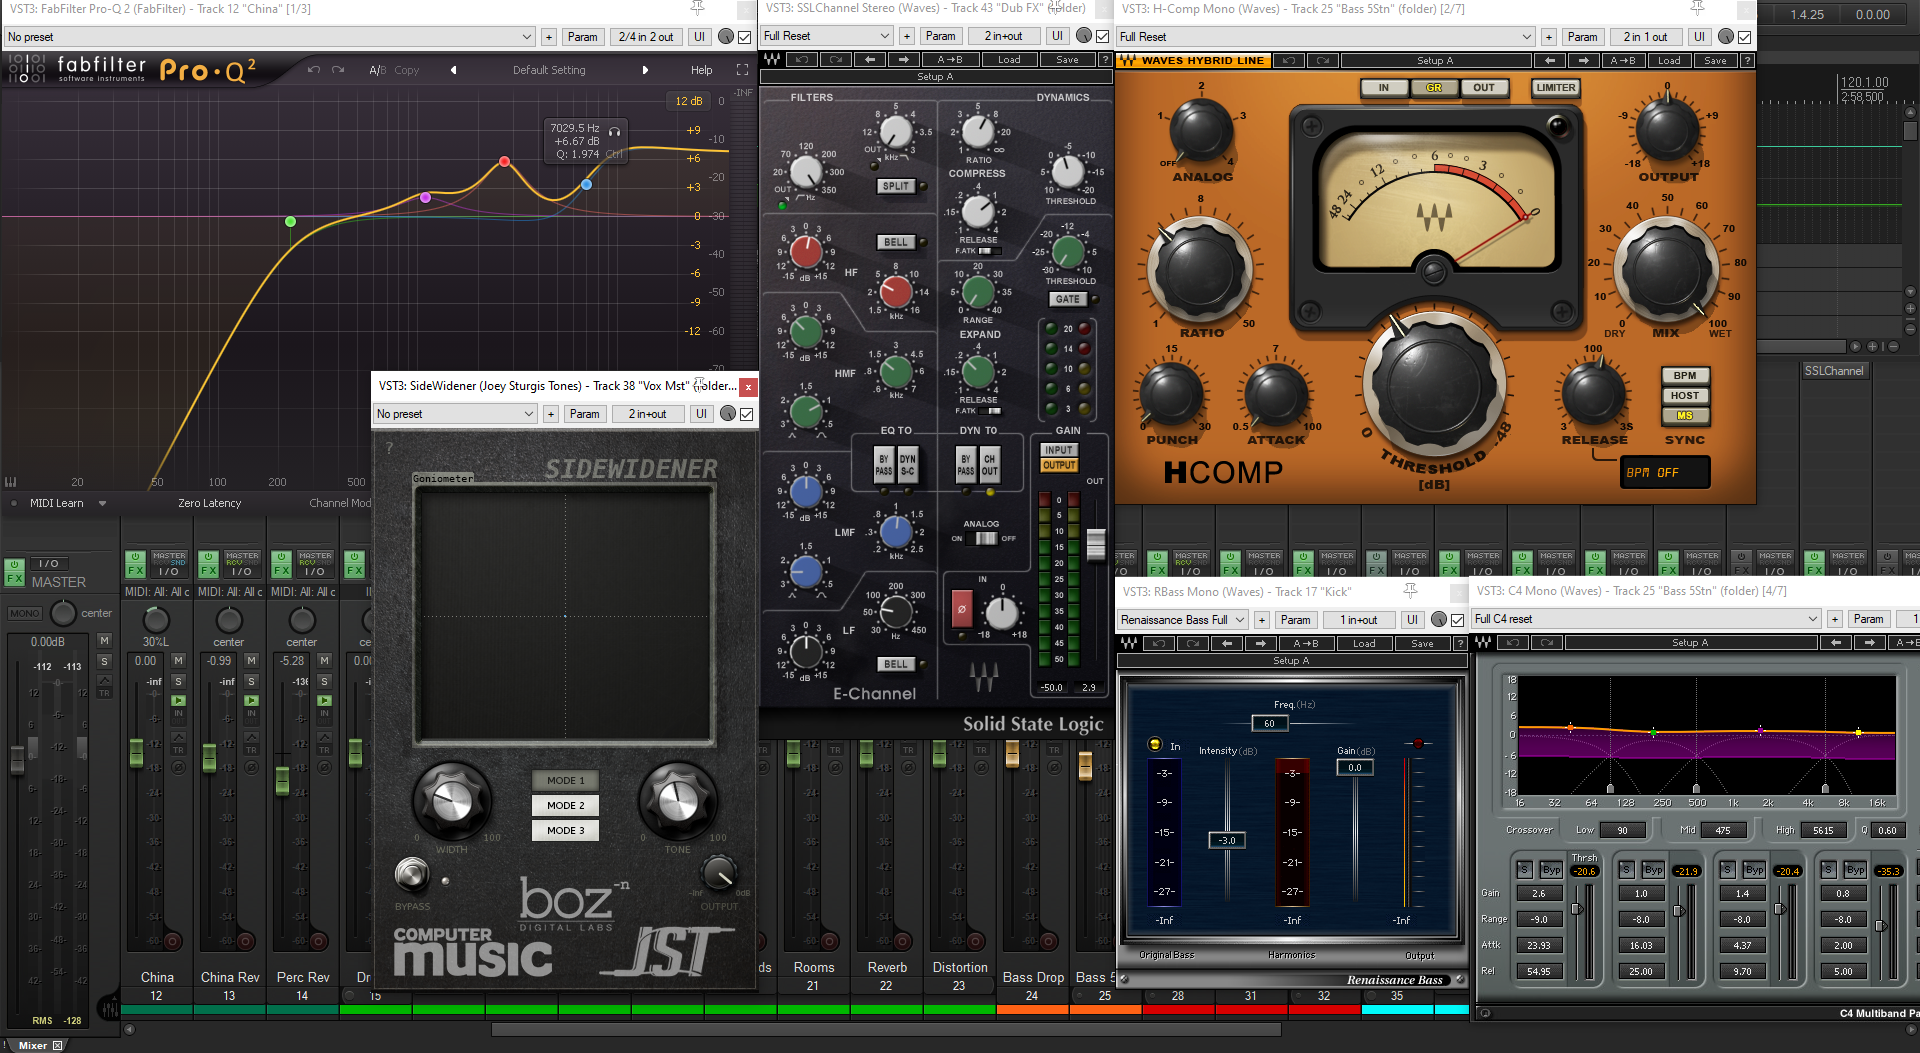Image resolution: width=1920 pixels, height=1053 pixels.
Task: Mute the Master track
Action: [x=104, y=640]
